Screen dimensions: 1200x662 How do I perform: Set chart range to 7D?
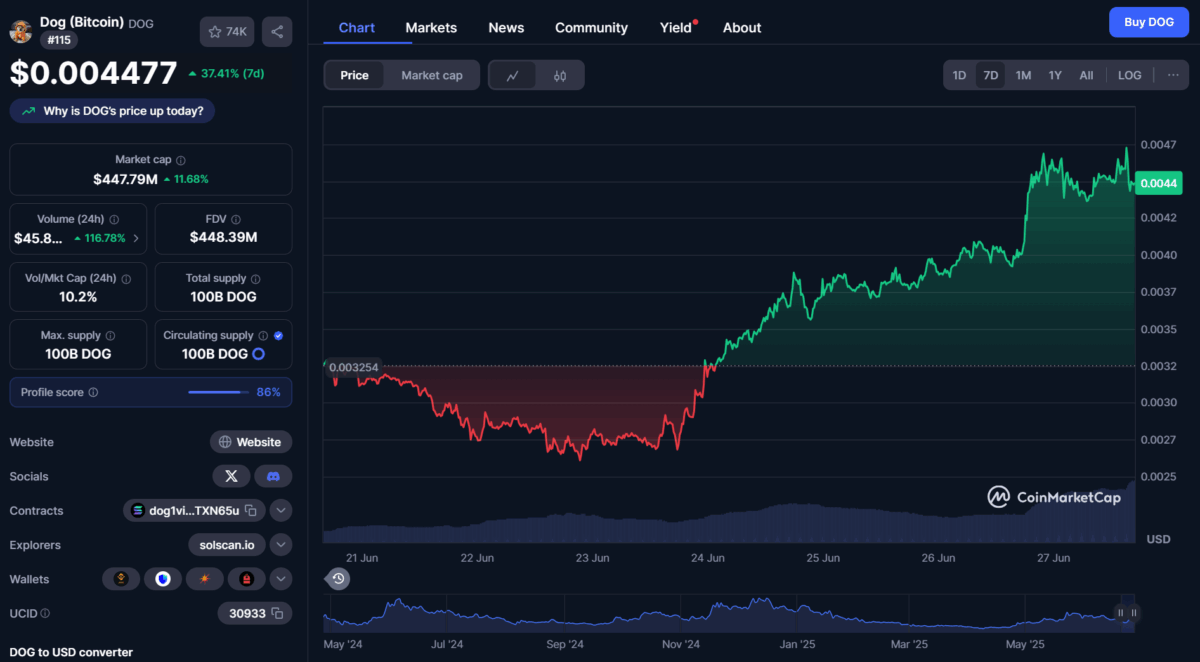tap(991, 75)
